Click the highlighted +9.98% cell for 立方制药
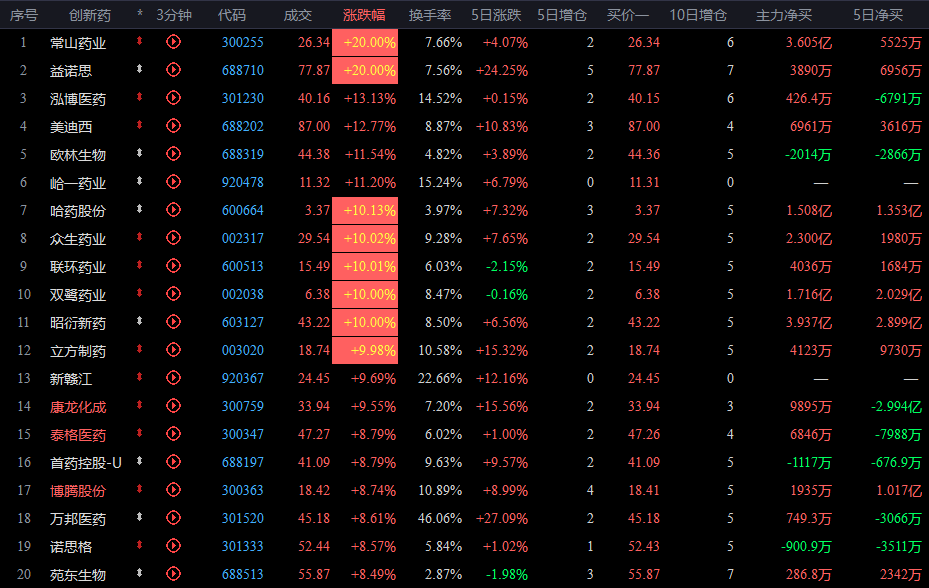Viewport: 929px width, 588px height. tap(365, 350)
